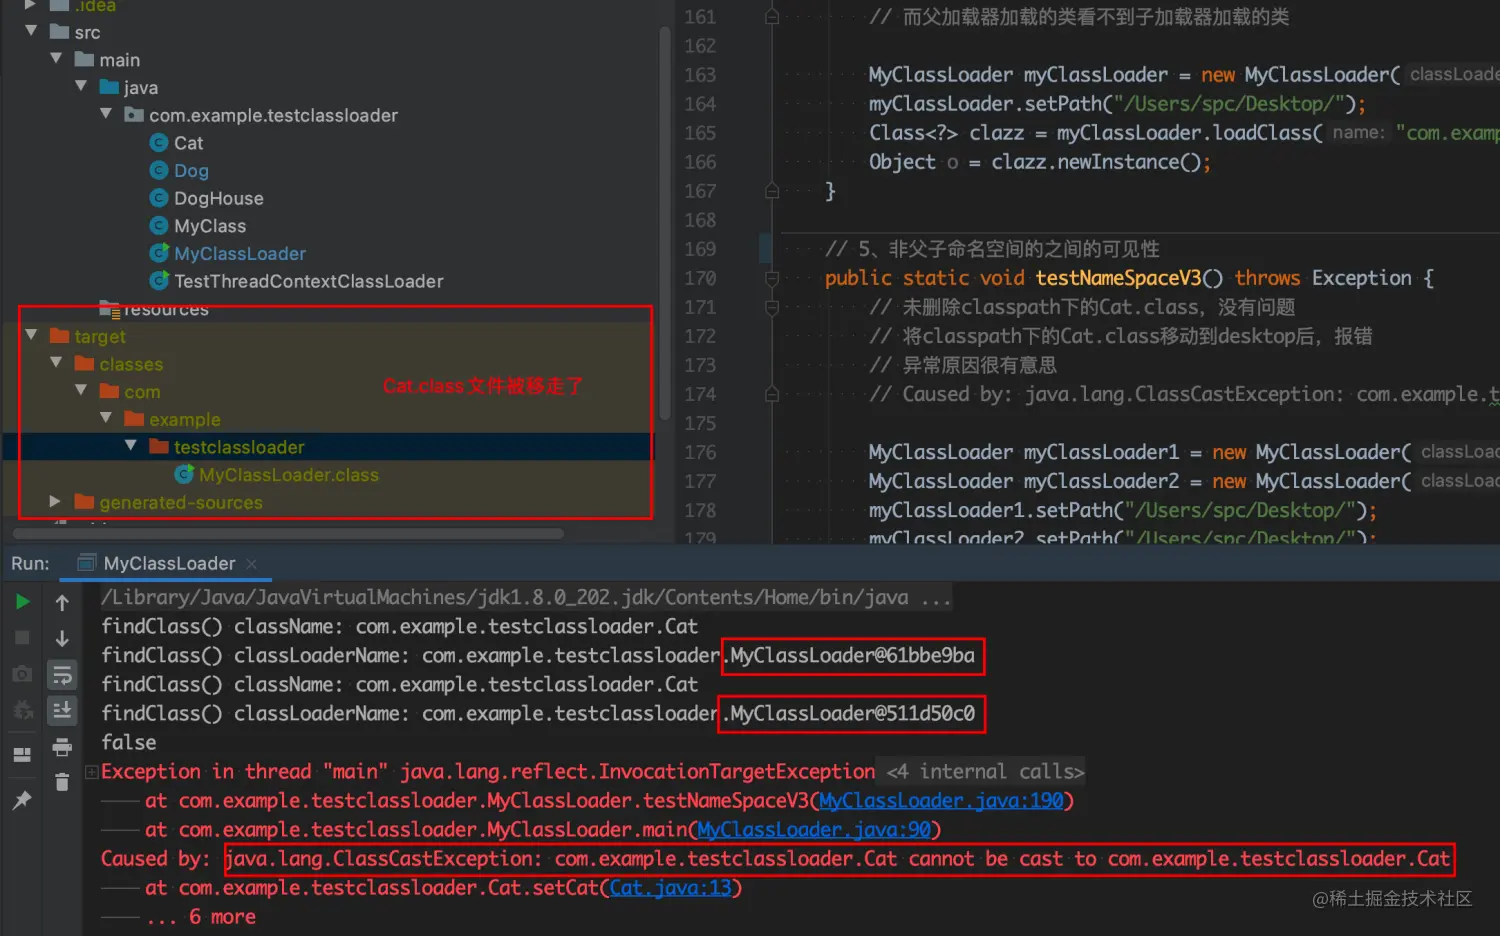Click the Print icon in console toolbar
This screenshot has height=936, width=1500.
tap(62, 747)
